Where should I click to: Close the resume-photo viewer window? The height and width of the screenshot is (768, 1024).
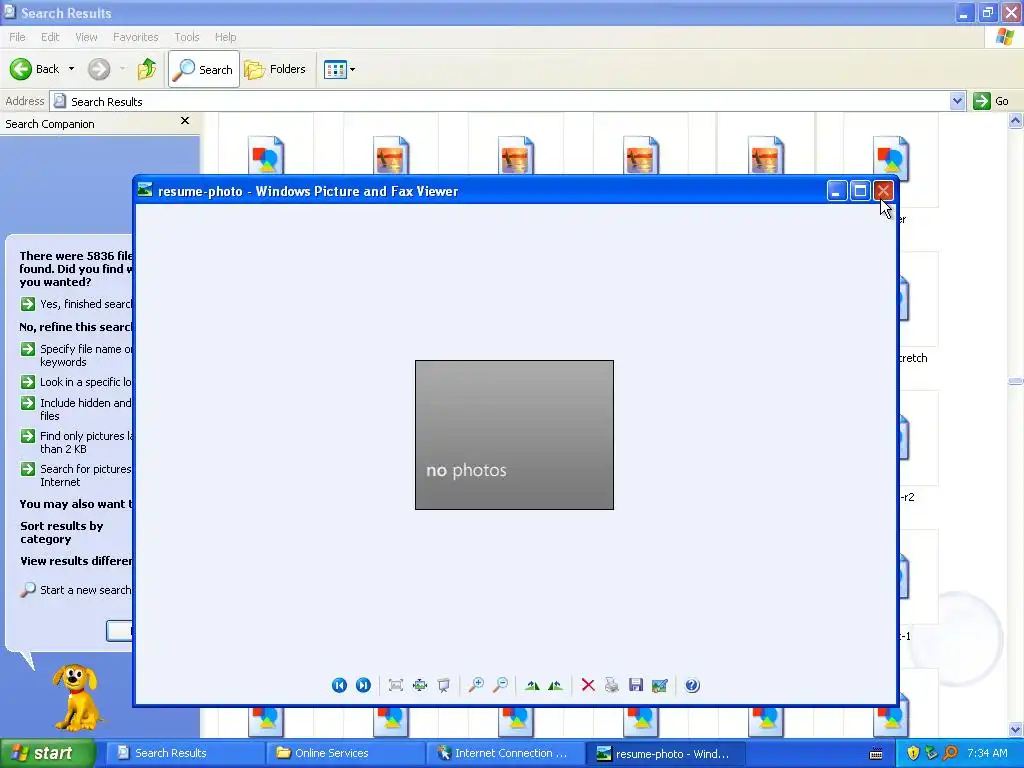coord(884,191)
